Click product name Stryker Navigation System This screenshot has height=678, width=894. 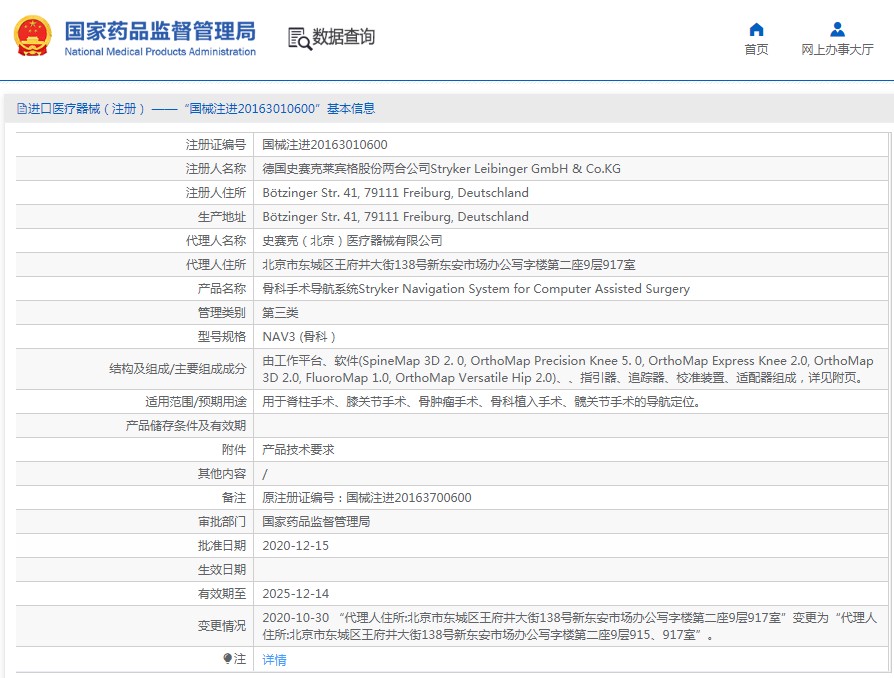click(476, 289)
